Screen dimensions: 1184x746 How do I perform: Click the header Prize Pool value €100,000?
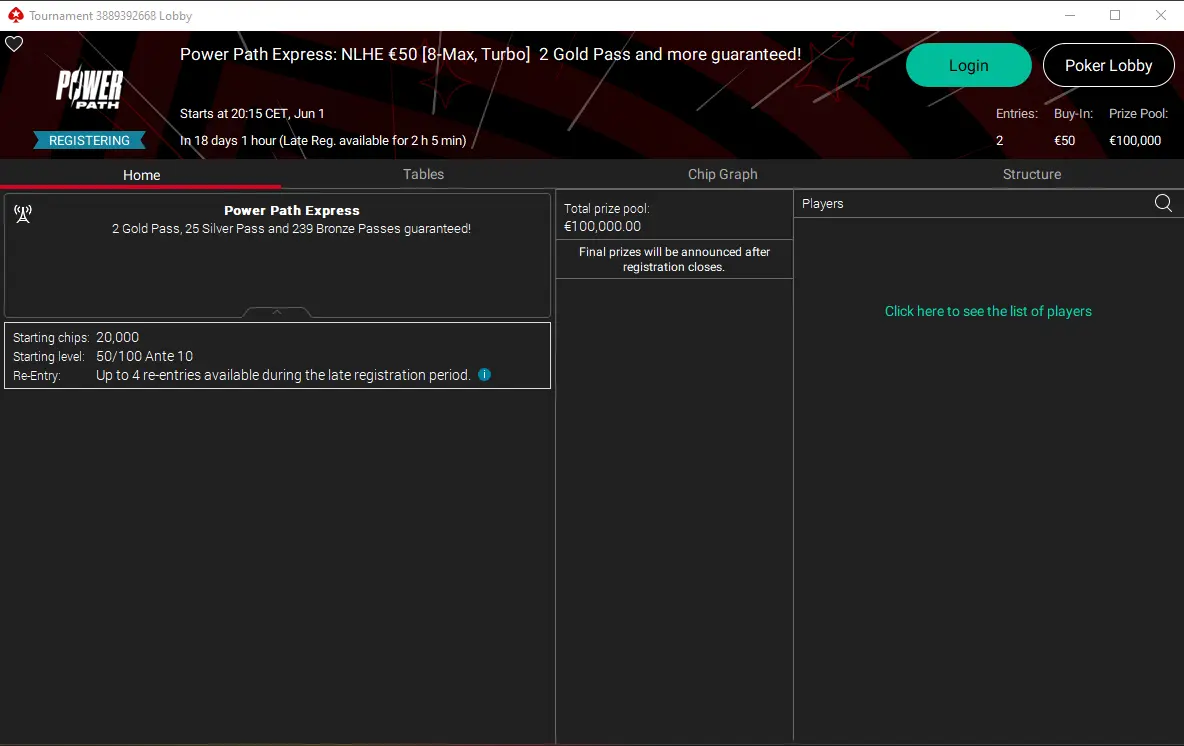(x=1135, y=140)
